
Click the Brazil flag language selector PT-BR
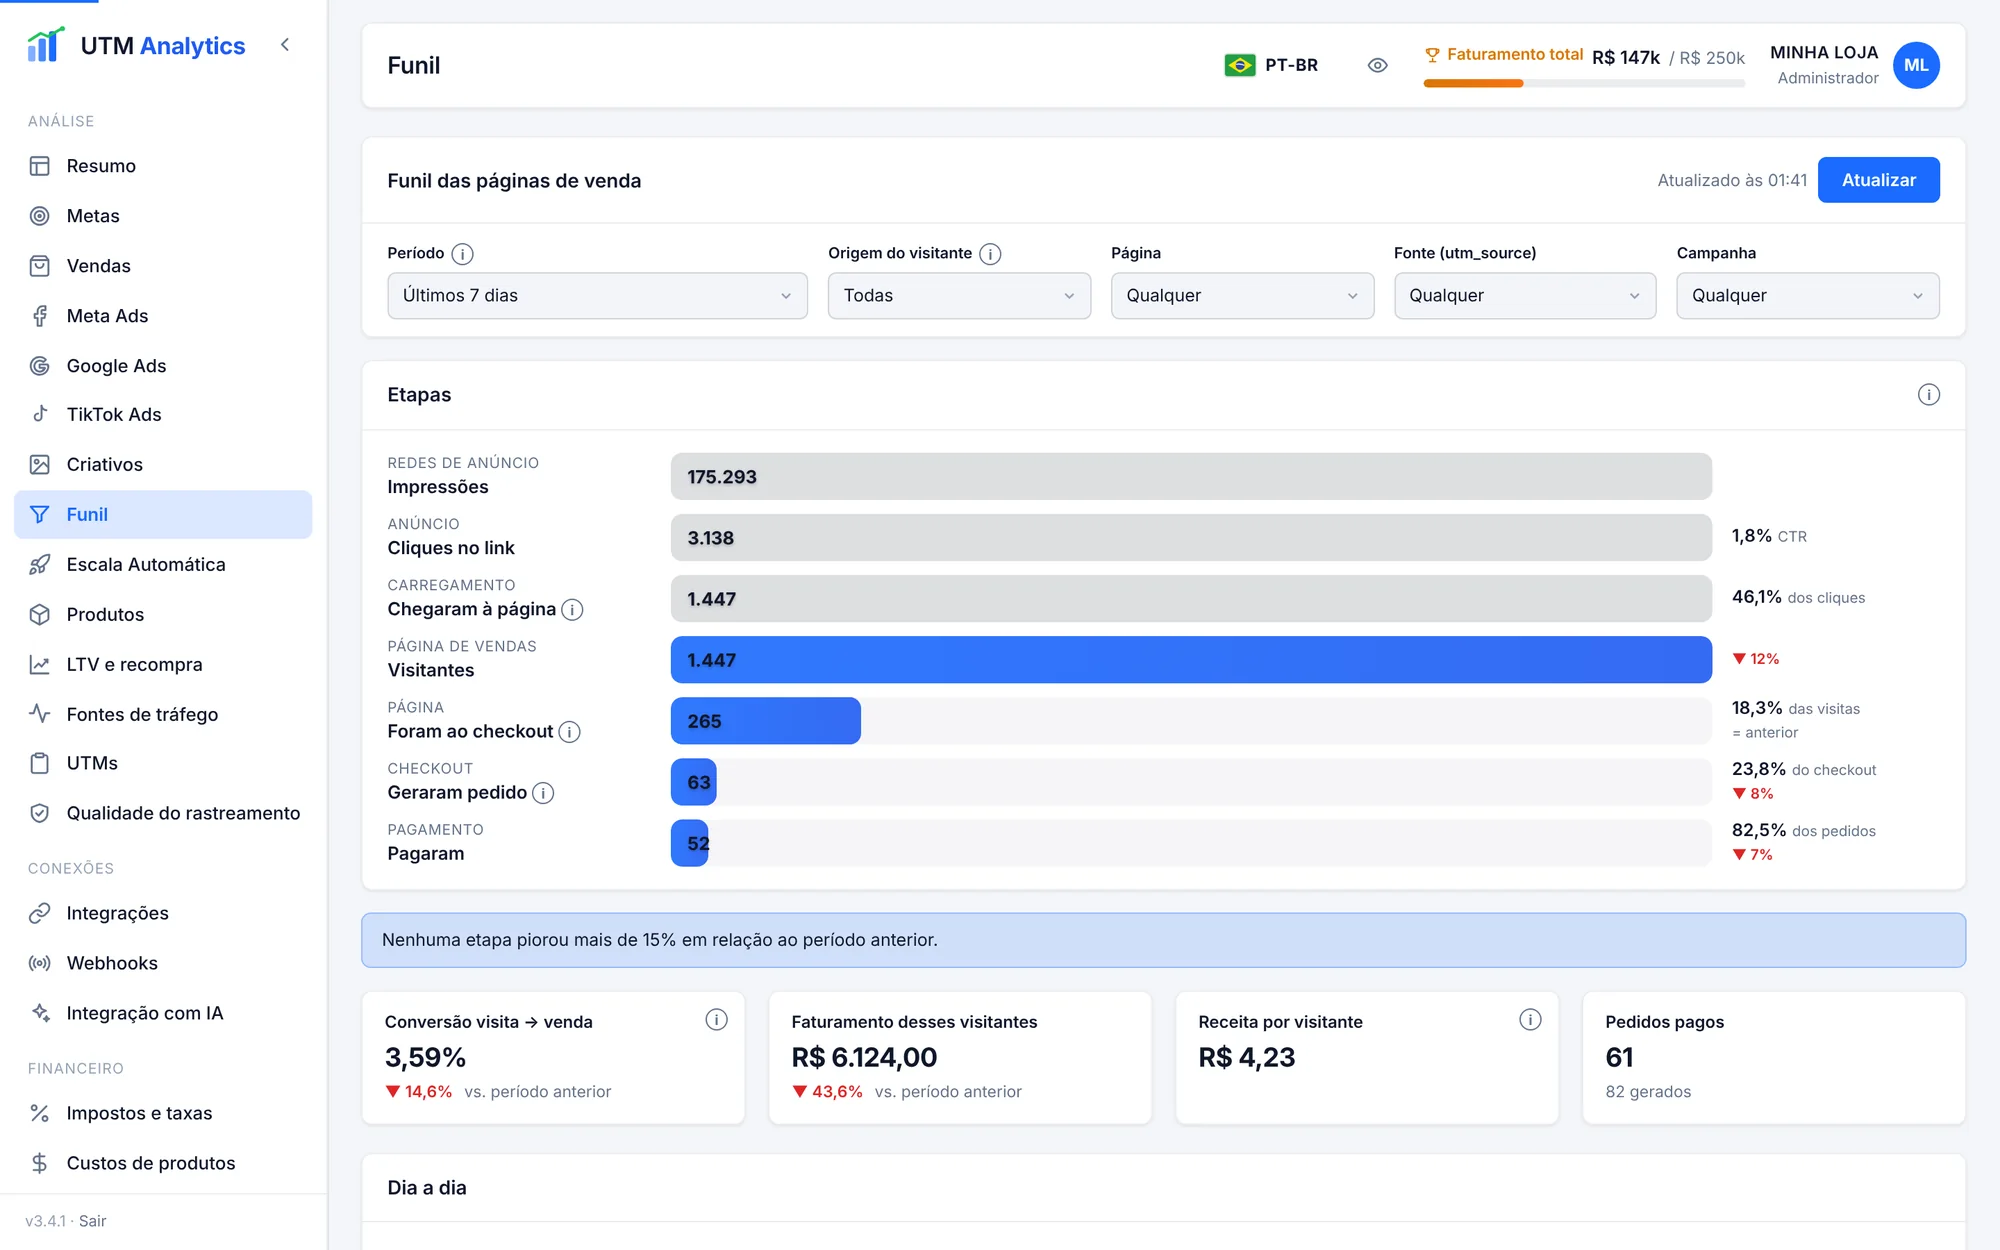1271,65
